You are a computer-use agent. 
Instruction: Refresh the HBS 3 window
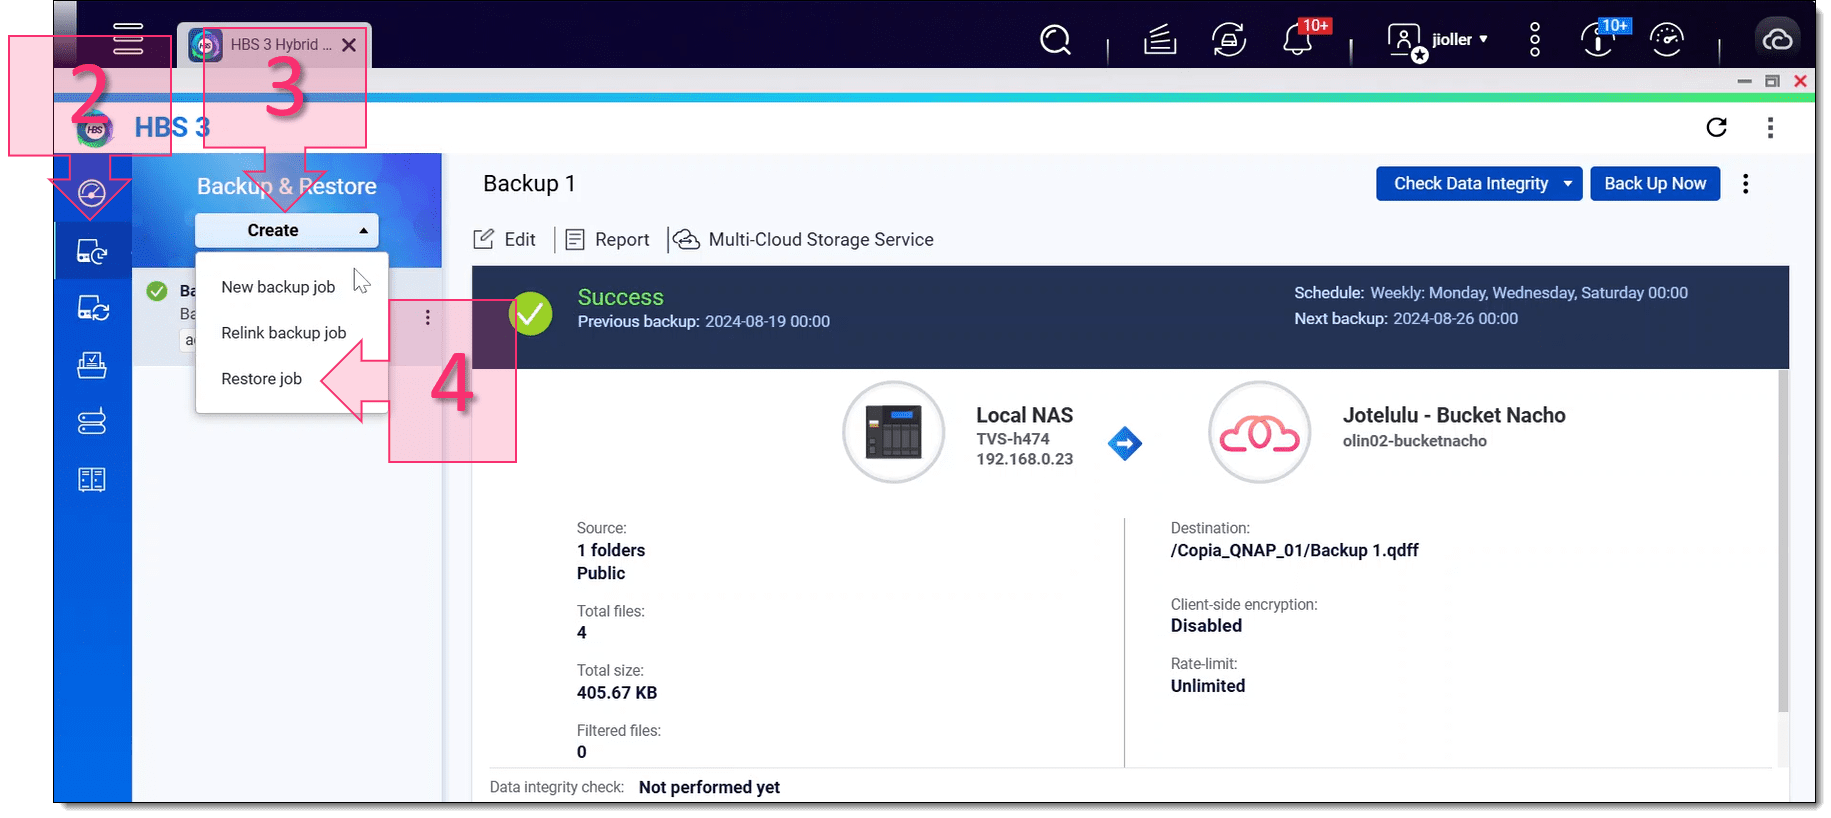[1716, 127]
